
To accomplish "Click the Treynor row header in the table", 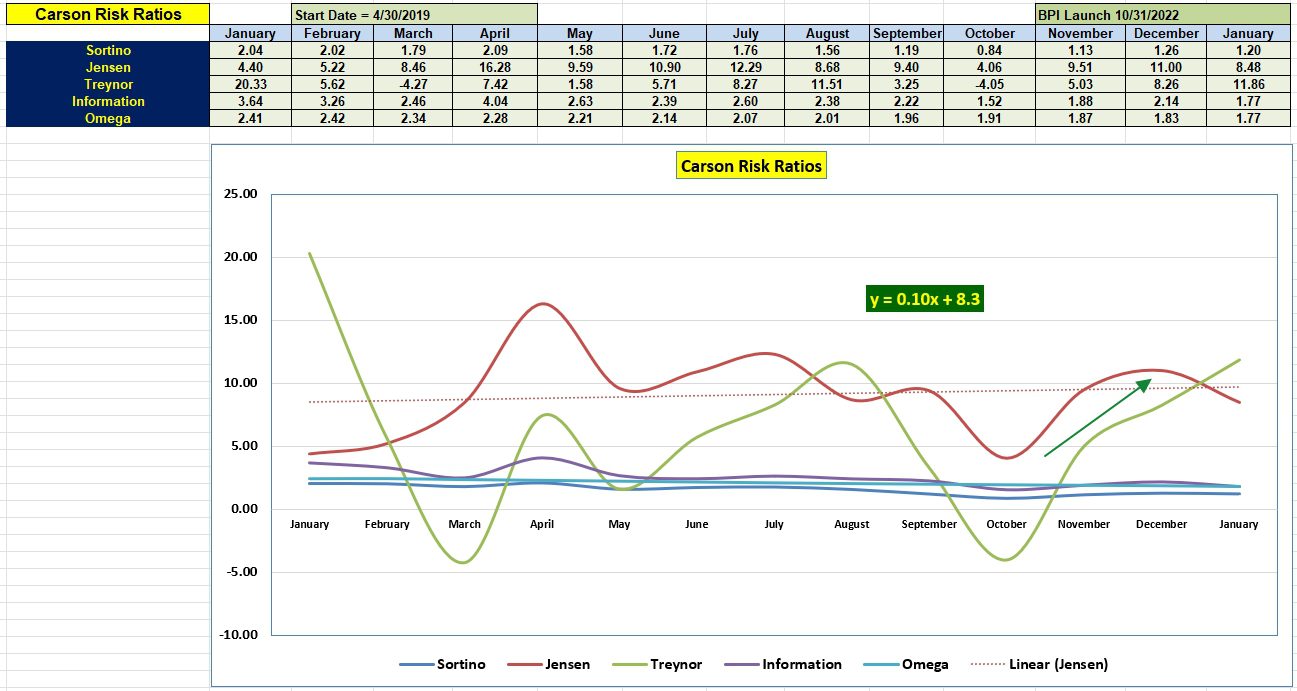I will pos(108,84).
